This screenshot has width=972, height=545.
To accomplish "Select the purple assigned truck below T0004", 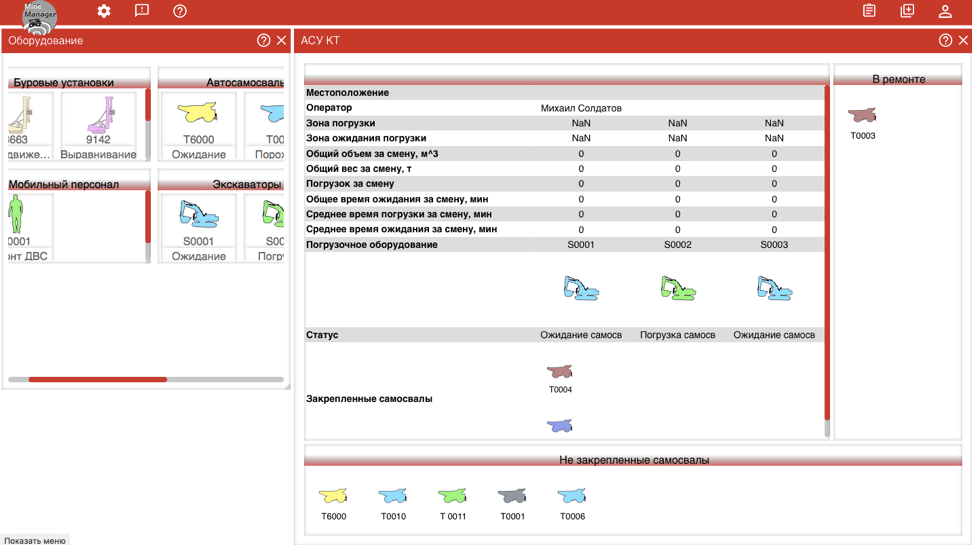I will click(560, 425).
